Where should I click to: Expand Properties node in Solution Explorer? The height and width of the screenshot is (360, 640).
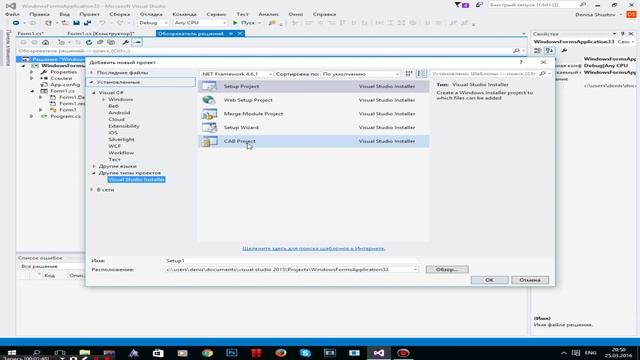[x=32, y=72]
